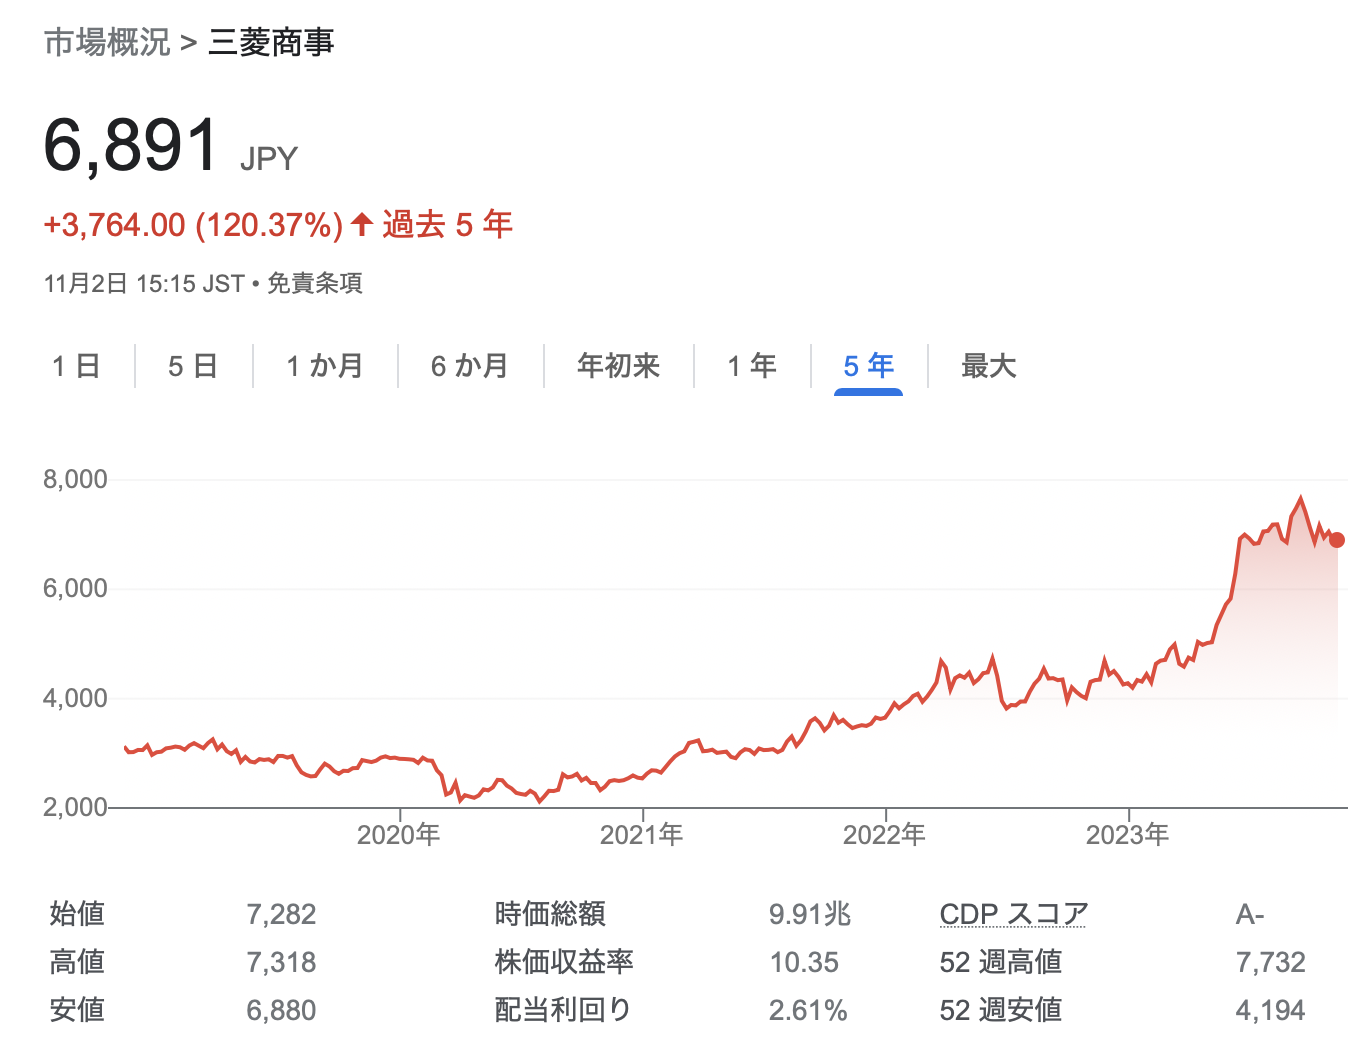Click the 2023年 axis label
The width and height of the screenshot is (1366, 1042).
1128,835
